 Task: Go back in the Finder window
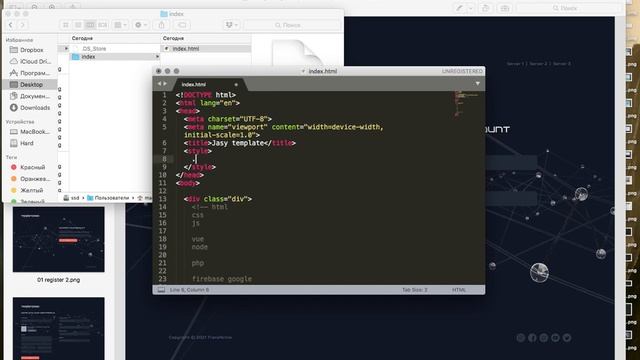click(11, 25)
